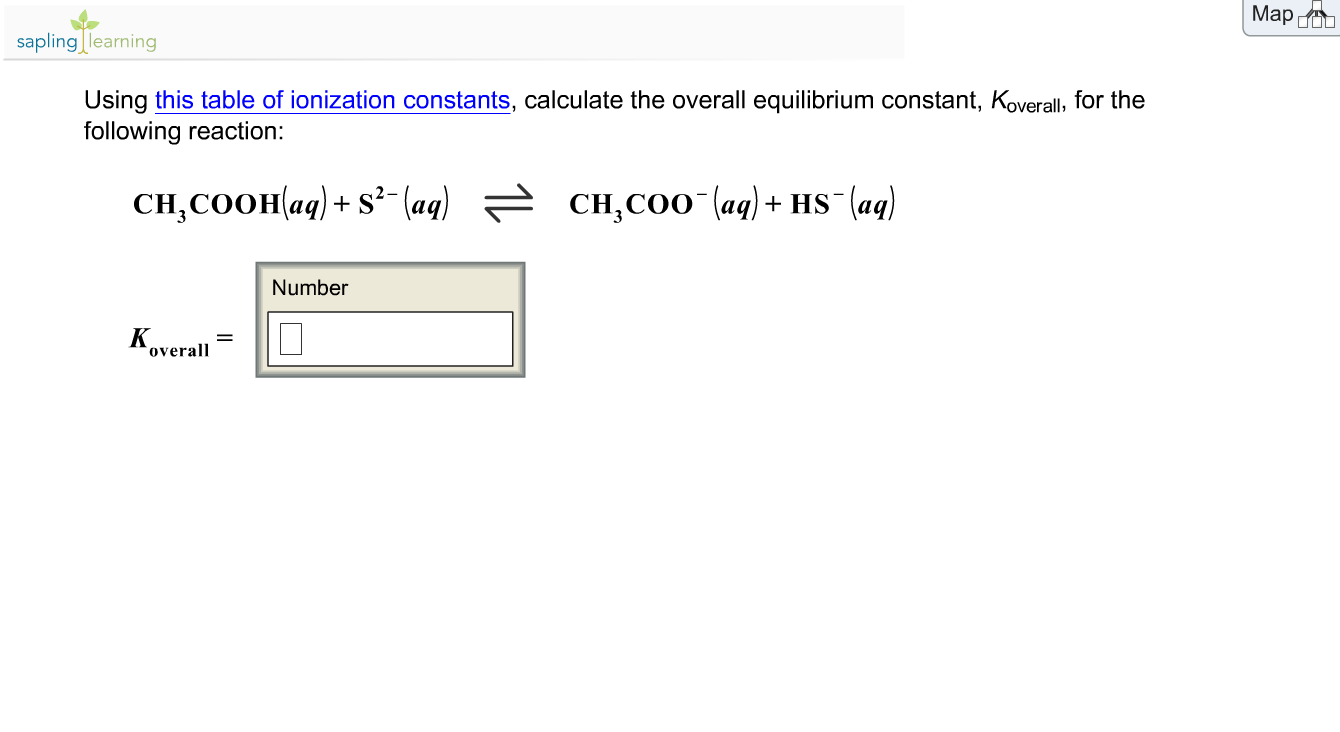Click the small cursor box inside the answer field
This screenshot has width=1340, height=732.
(x=290, y=340)
